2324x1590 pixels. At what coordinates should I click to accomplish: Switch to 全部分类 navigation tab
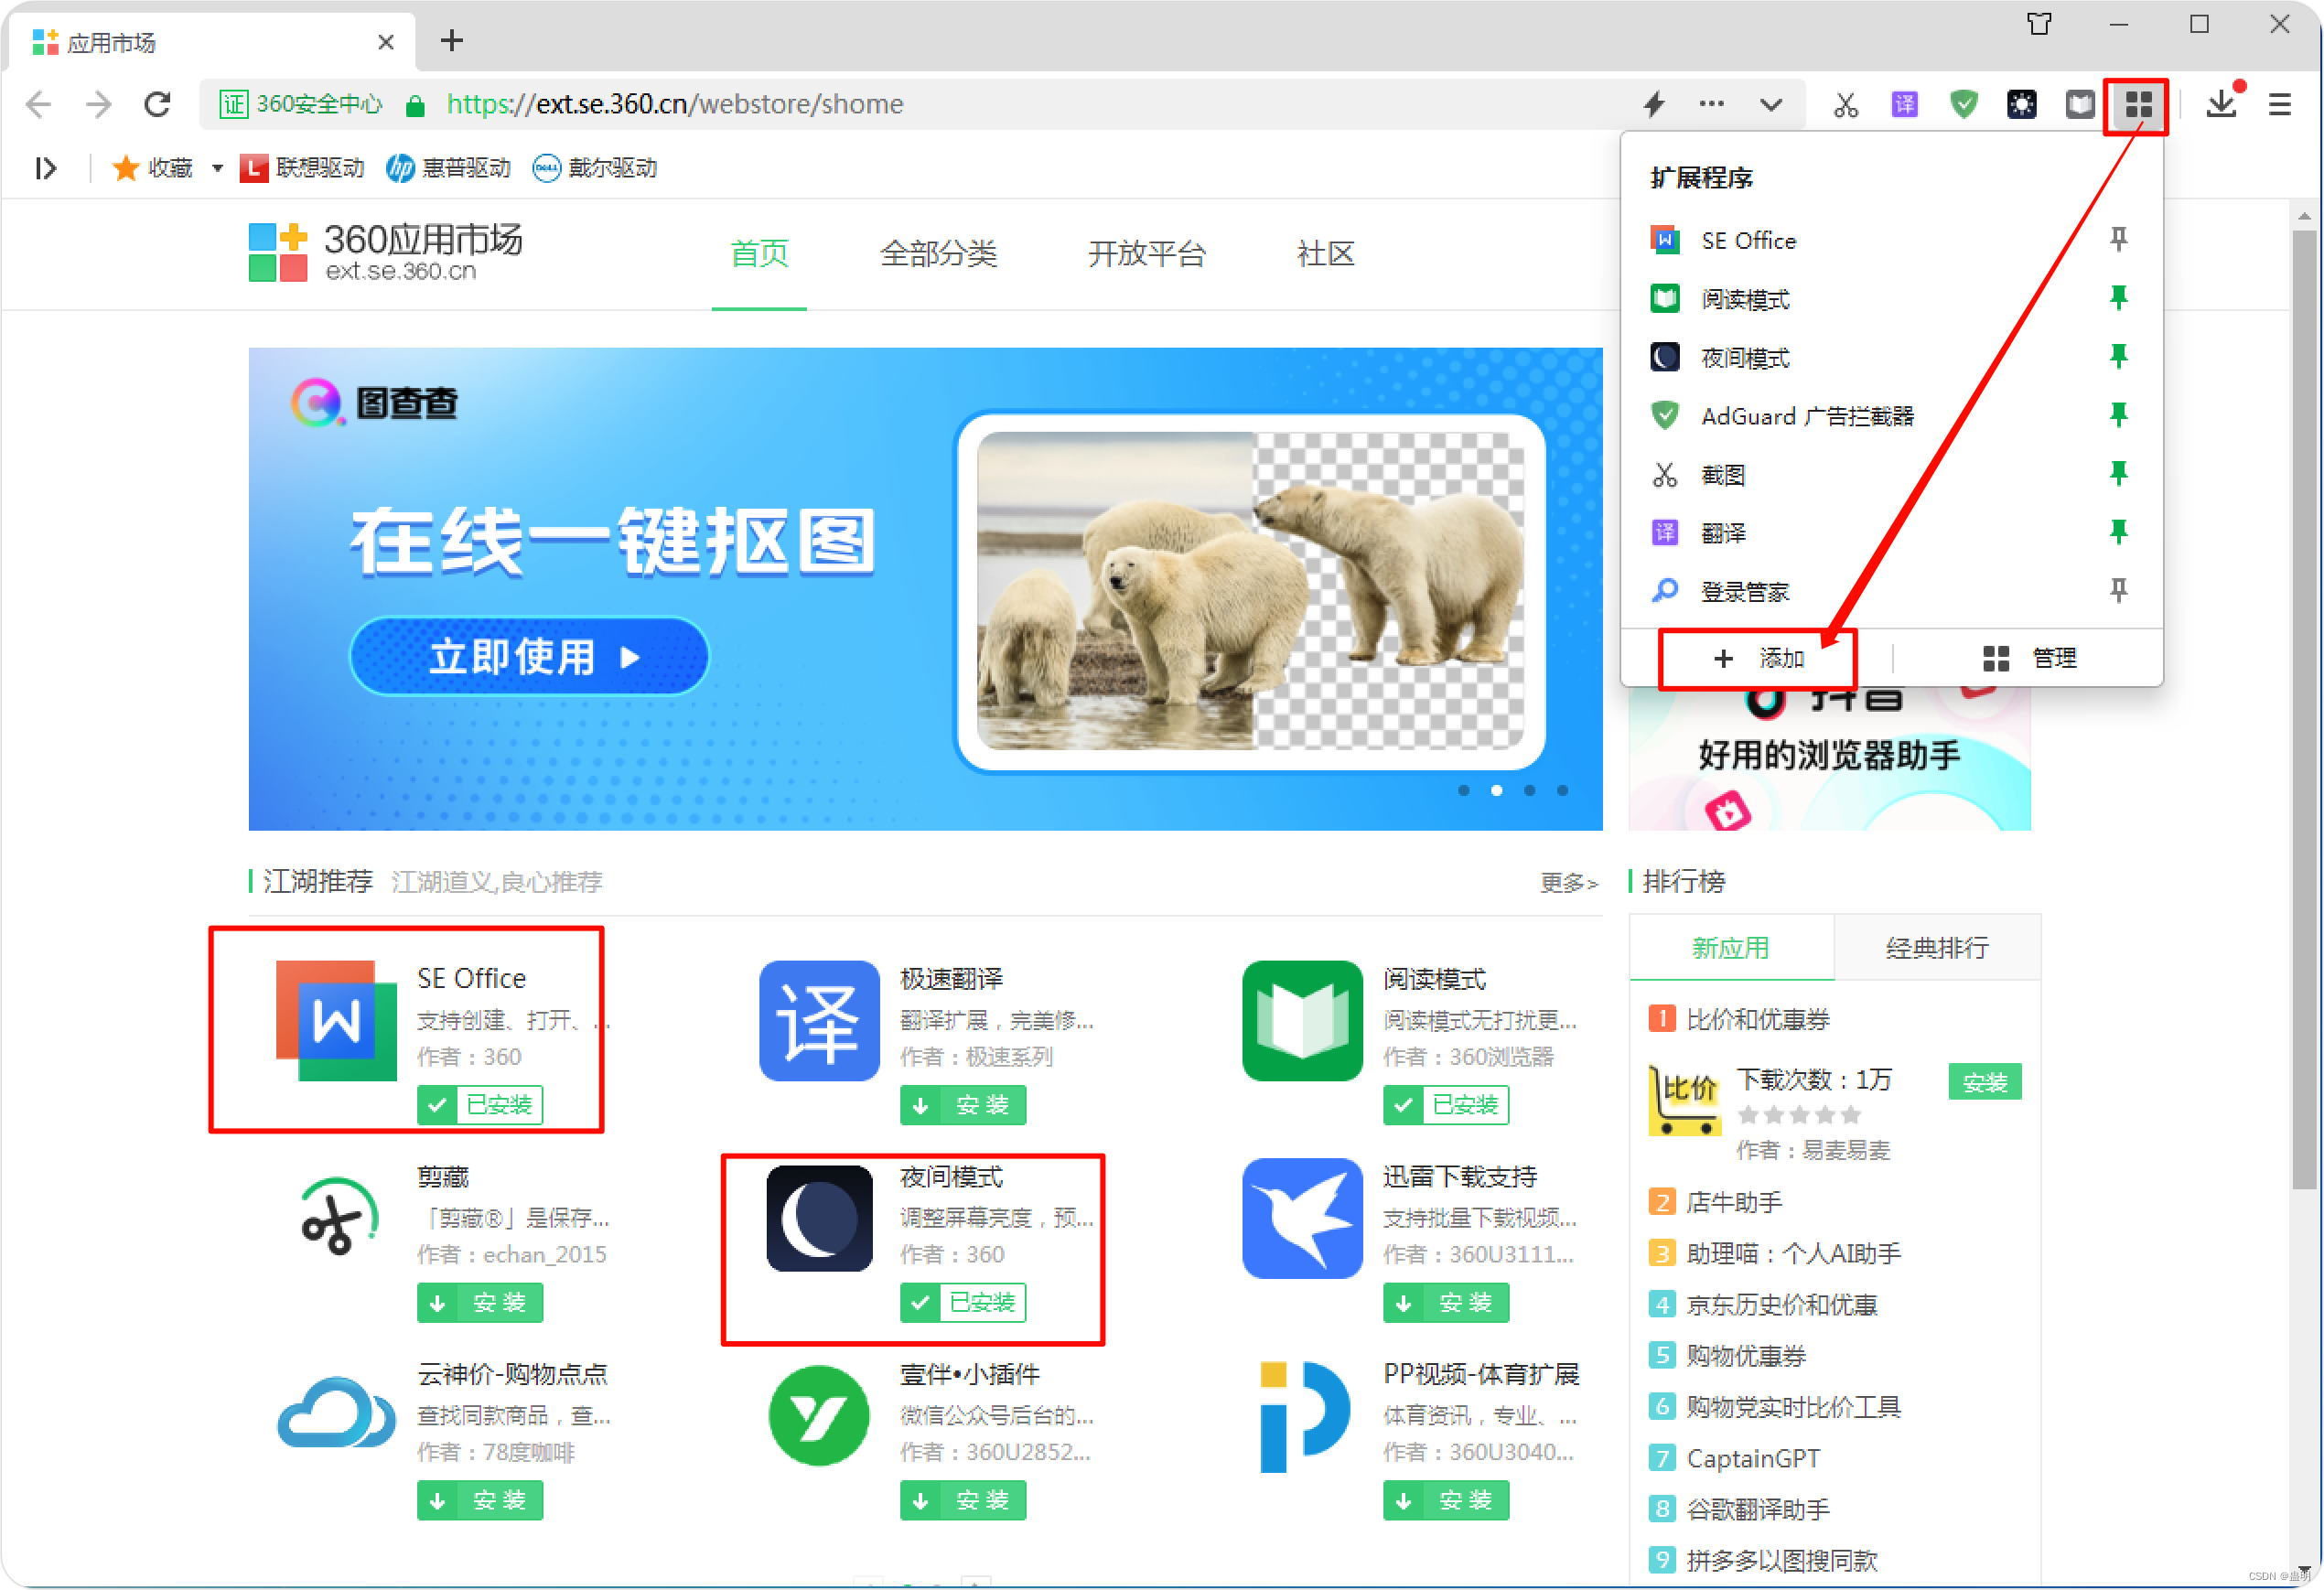click(938, 254)
